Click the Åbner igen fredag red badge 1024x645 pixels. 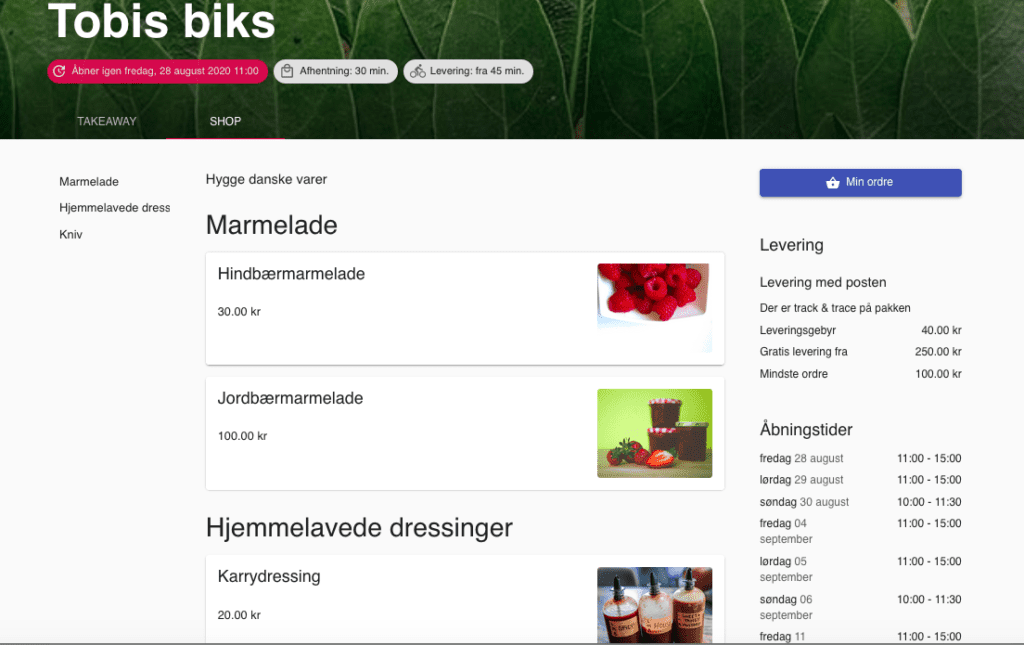157,71
